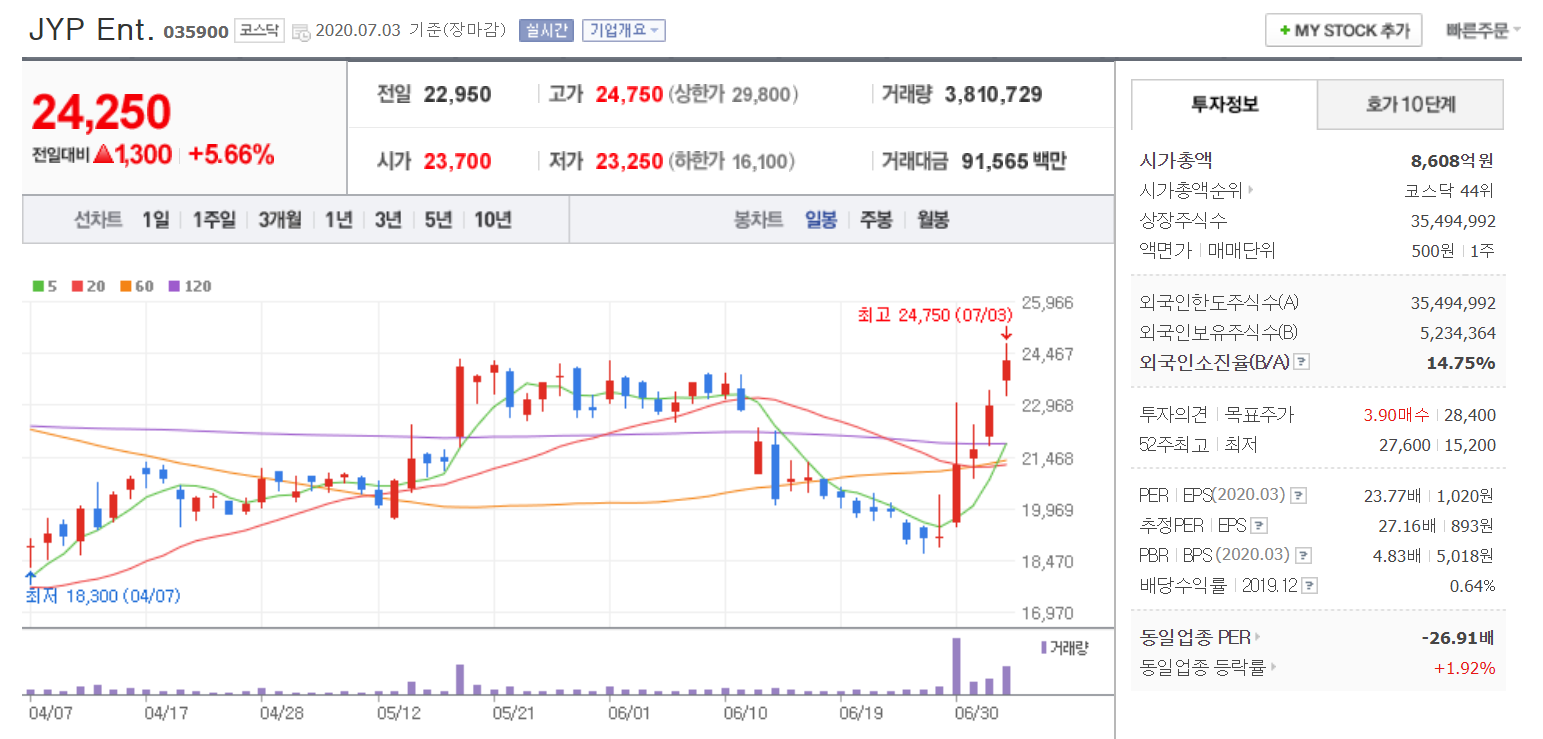Click the 외국인소진율 value 14.75%
The image size is (1543, 739).
pos(1461,362)
